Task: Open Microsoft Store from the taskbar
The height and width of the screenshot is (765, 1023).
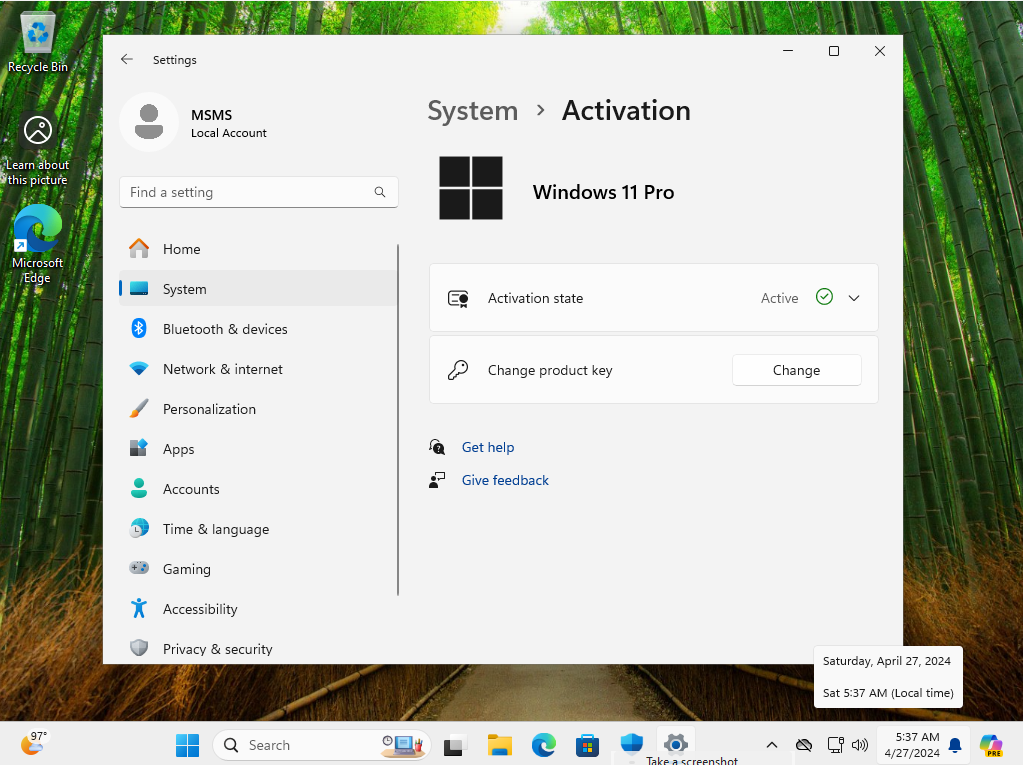Action: click(x=587, y=745)
